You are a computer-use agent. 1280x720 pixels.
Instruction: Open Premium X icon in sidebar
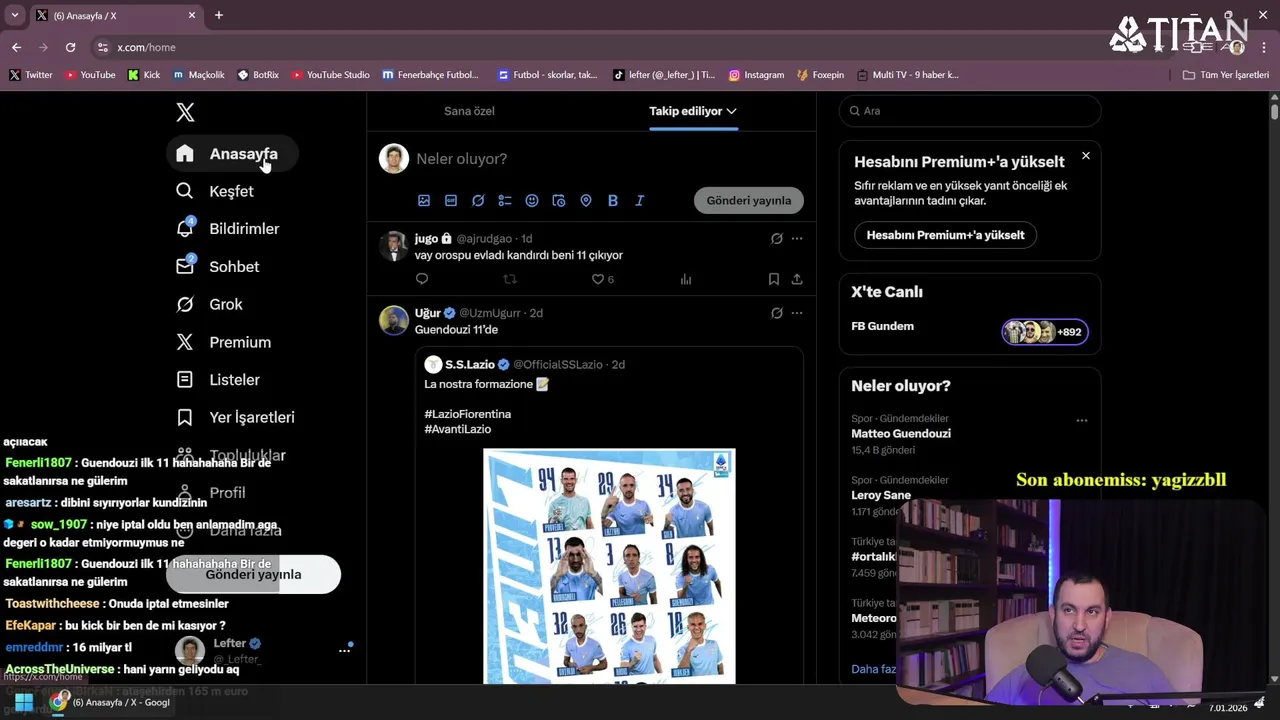click(x=185, y=342)
